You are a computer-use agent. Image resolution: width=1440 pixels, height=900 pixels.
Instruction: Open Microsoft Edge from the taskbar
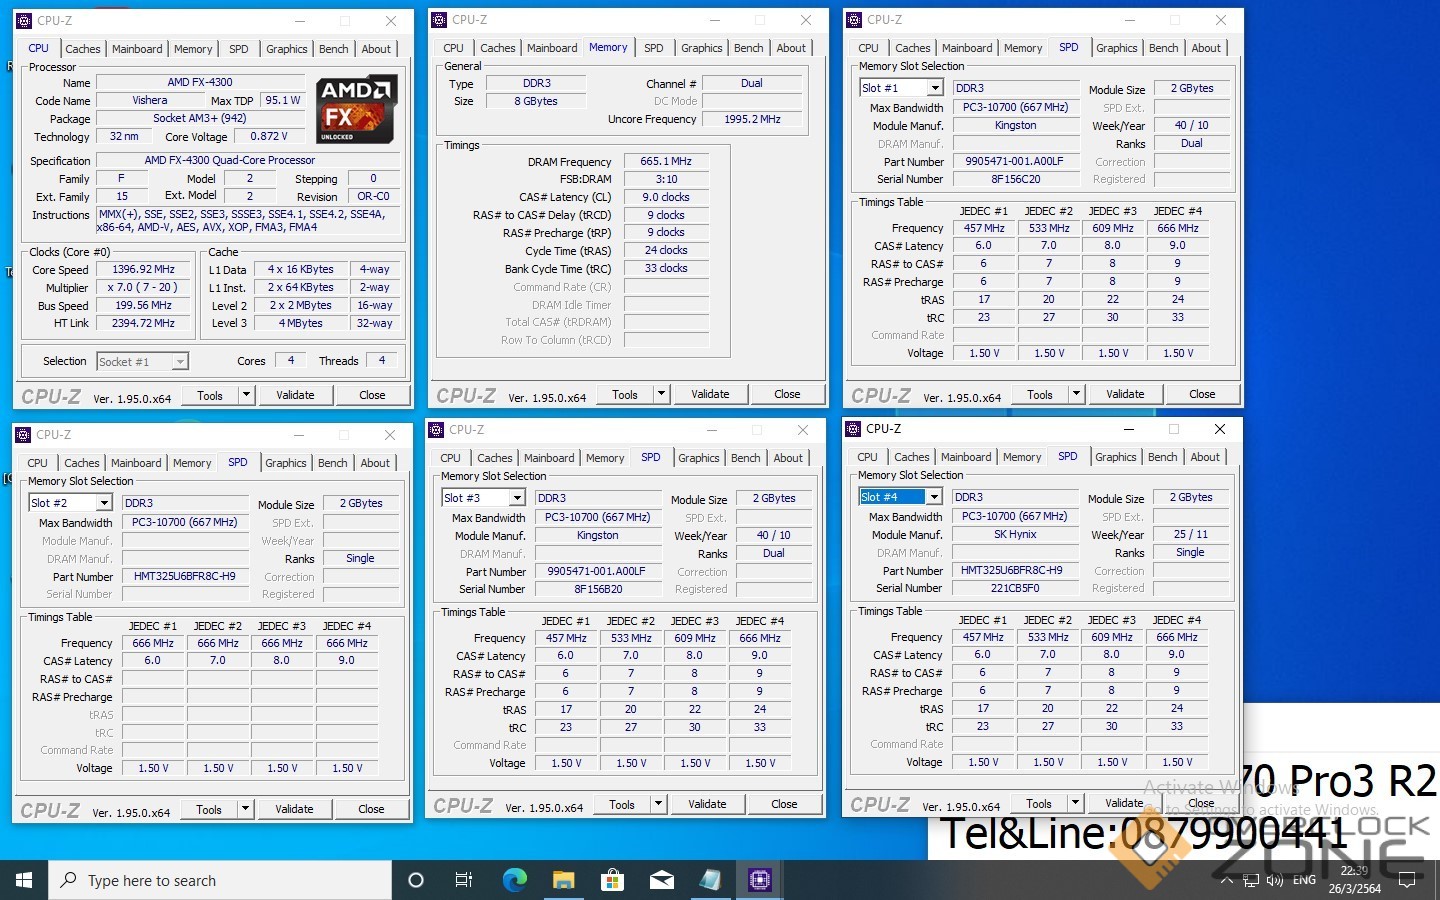(514, 880)
